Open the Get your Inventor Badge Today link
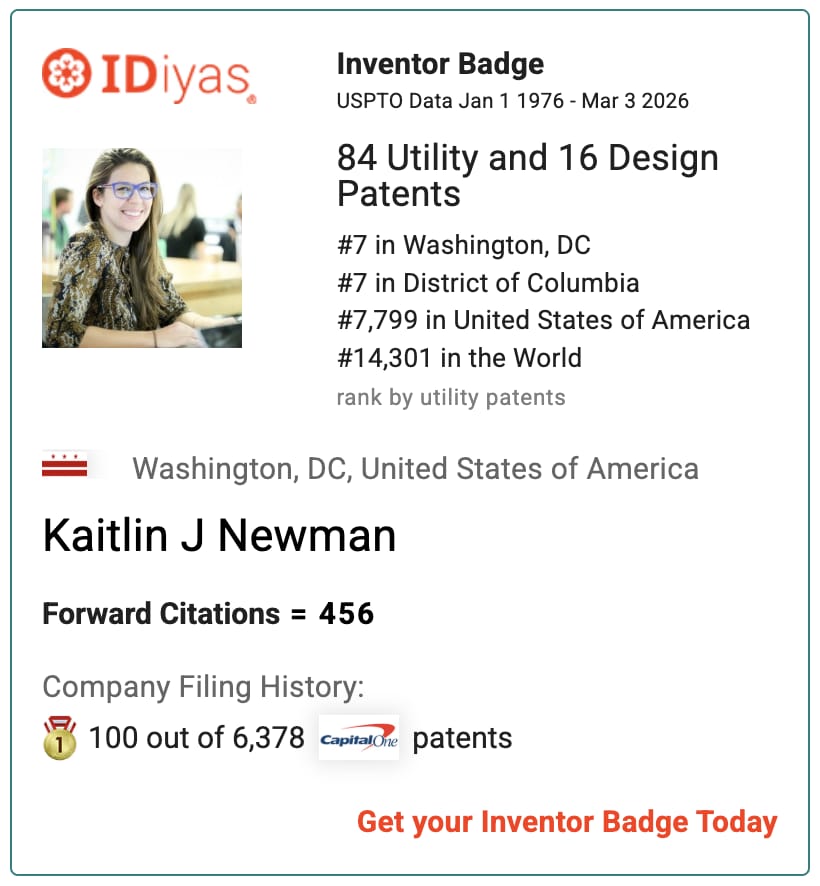 pos(567,822)
